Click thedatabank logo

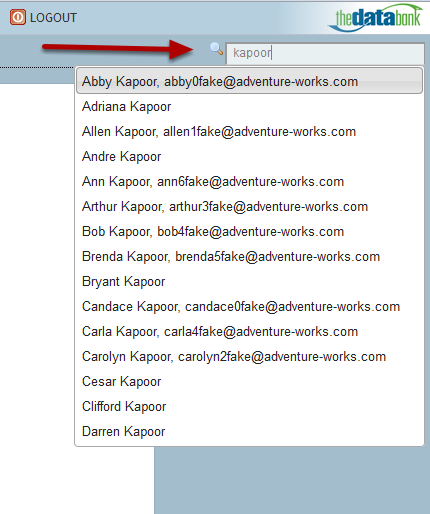(376, 18)
